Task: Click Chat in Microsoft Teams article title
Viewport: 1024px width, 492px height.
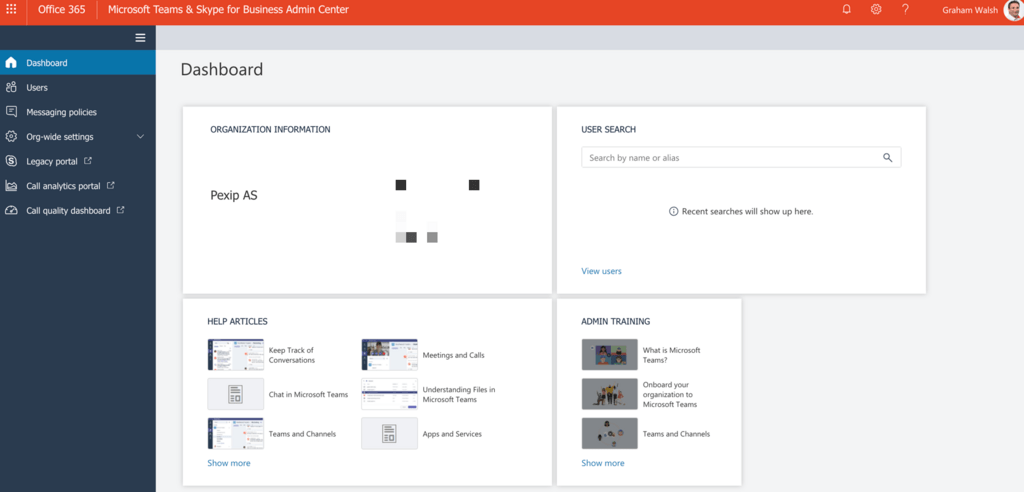Action: 308,395
